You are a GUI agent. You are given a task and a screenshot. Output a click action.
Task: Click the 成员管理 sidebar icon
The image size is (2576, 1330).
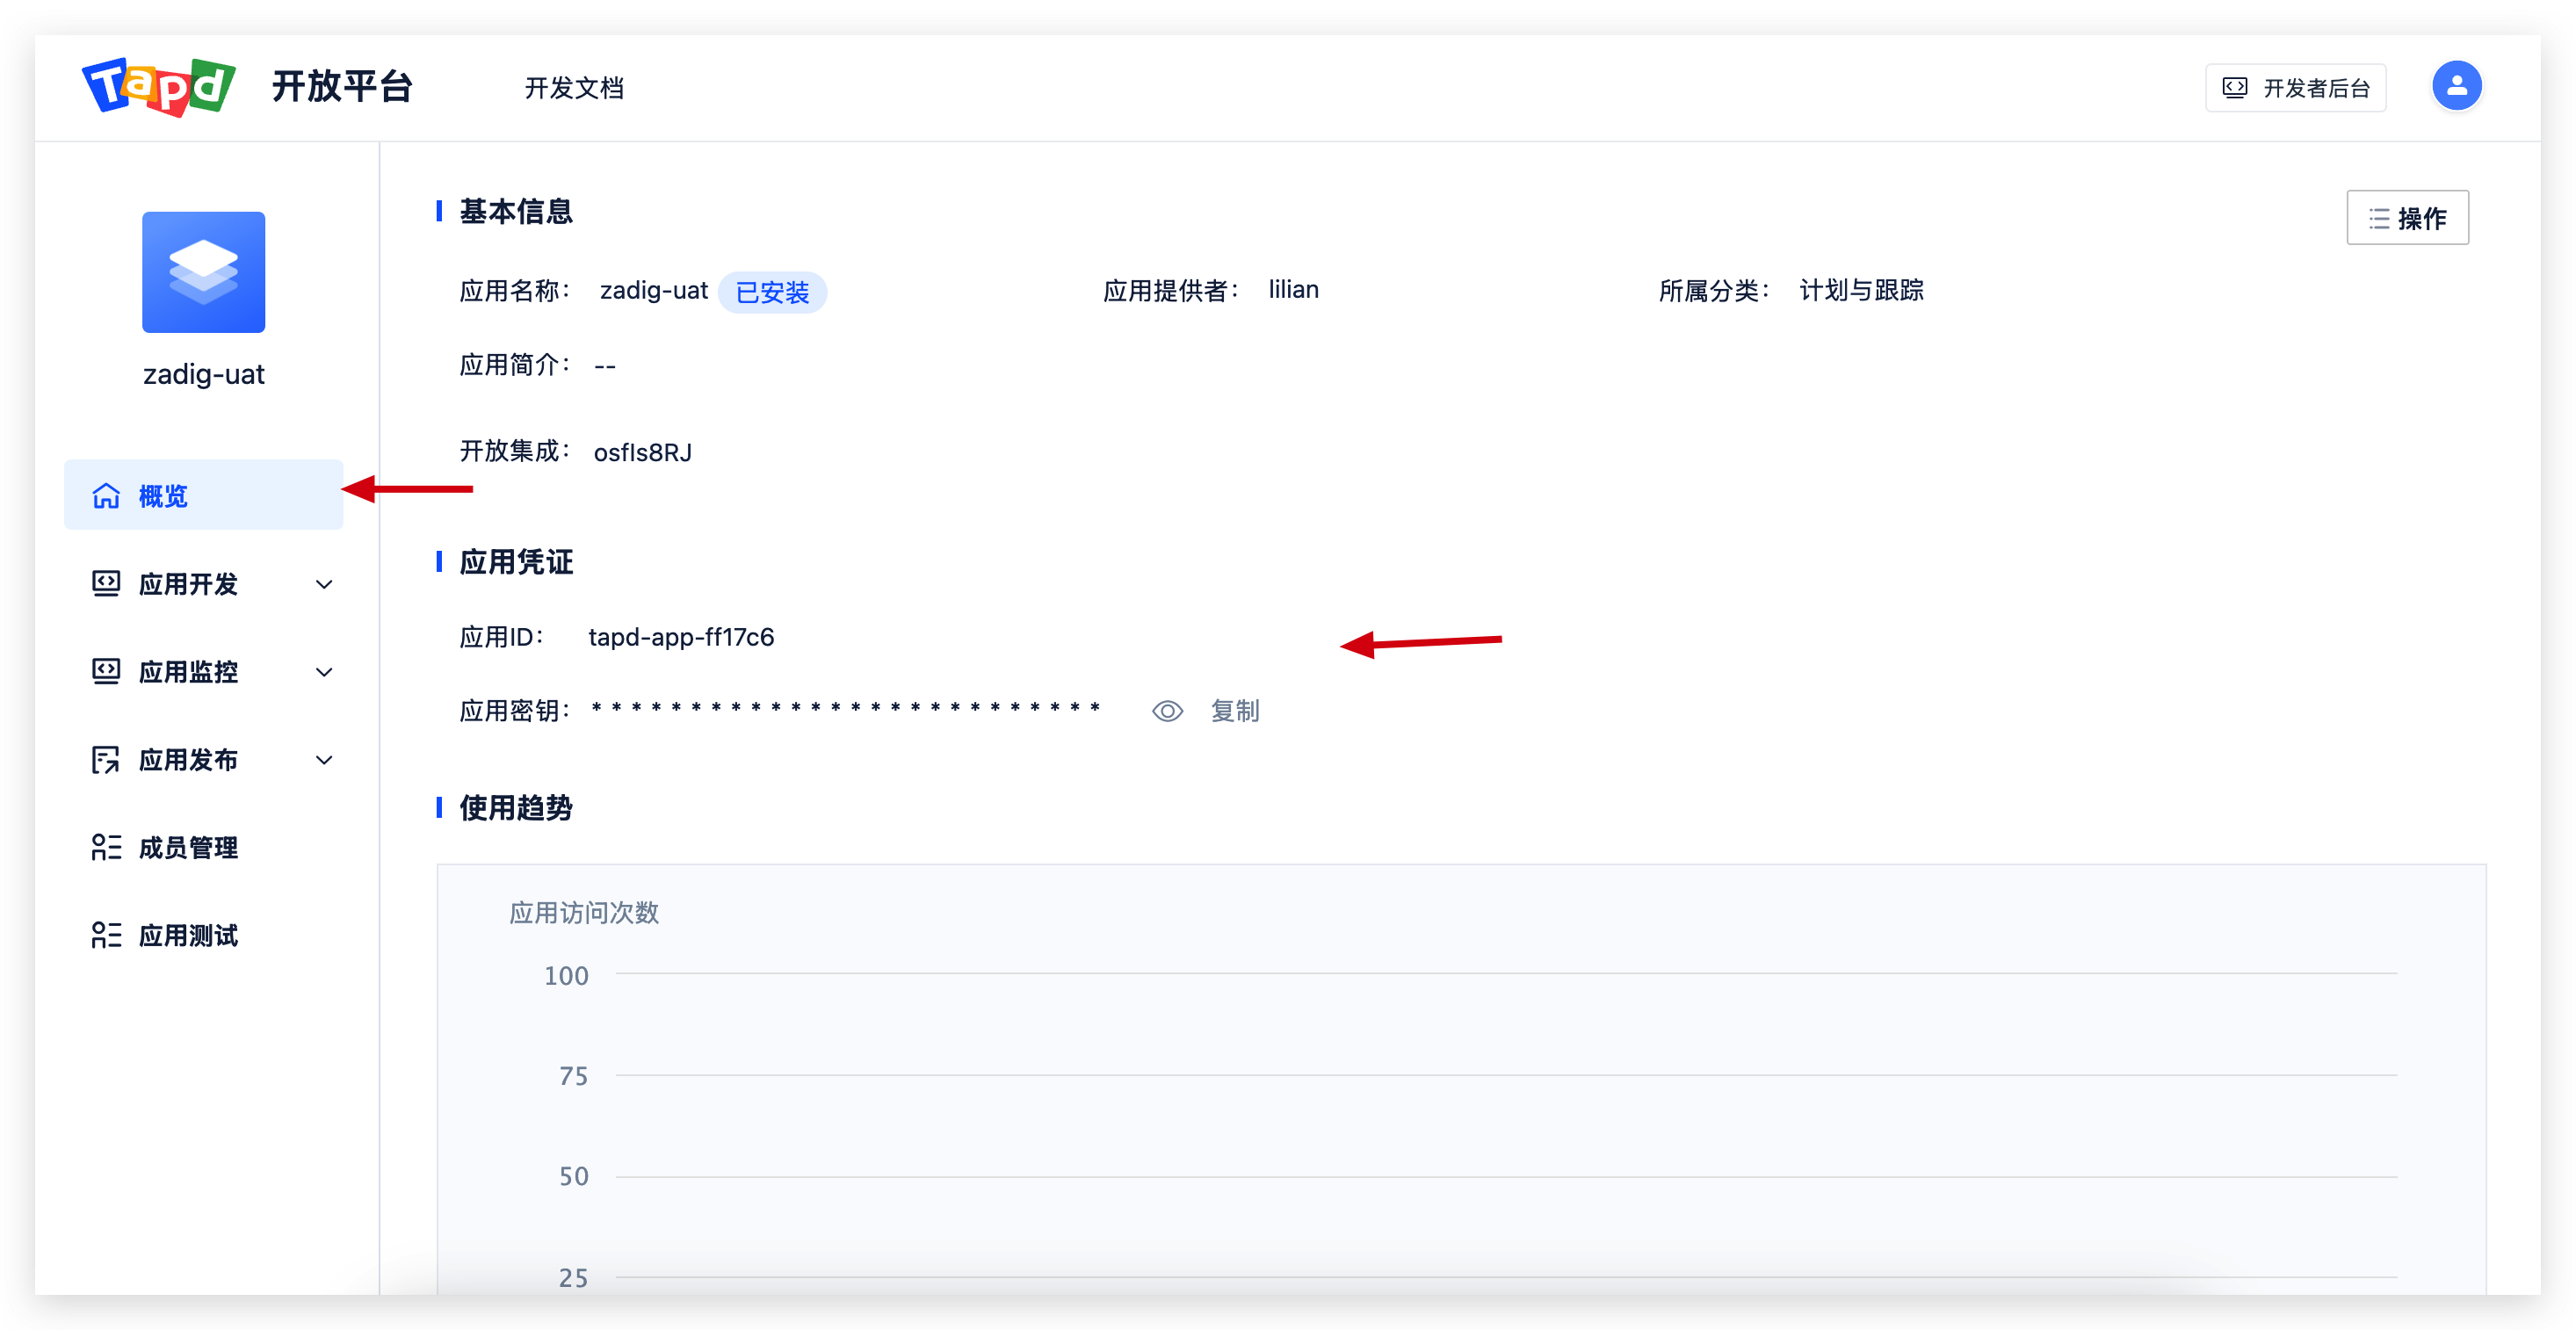pos(106,848)
